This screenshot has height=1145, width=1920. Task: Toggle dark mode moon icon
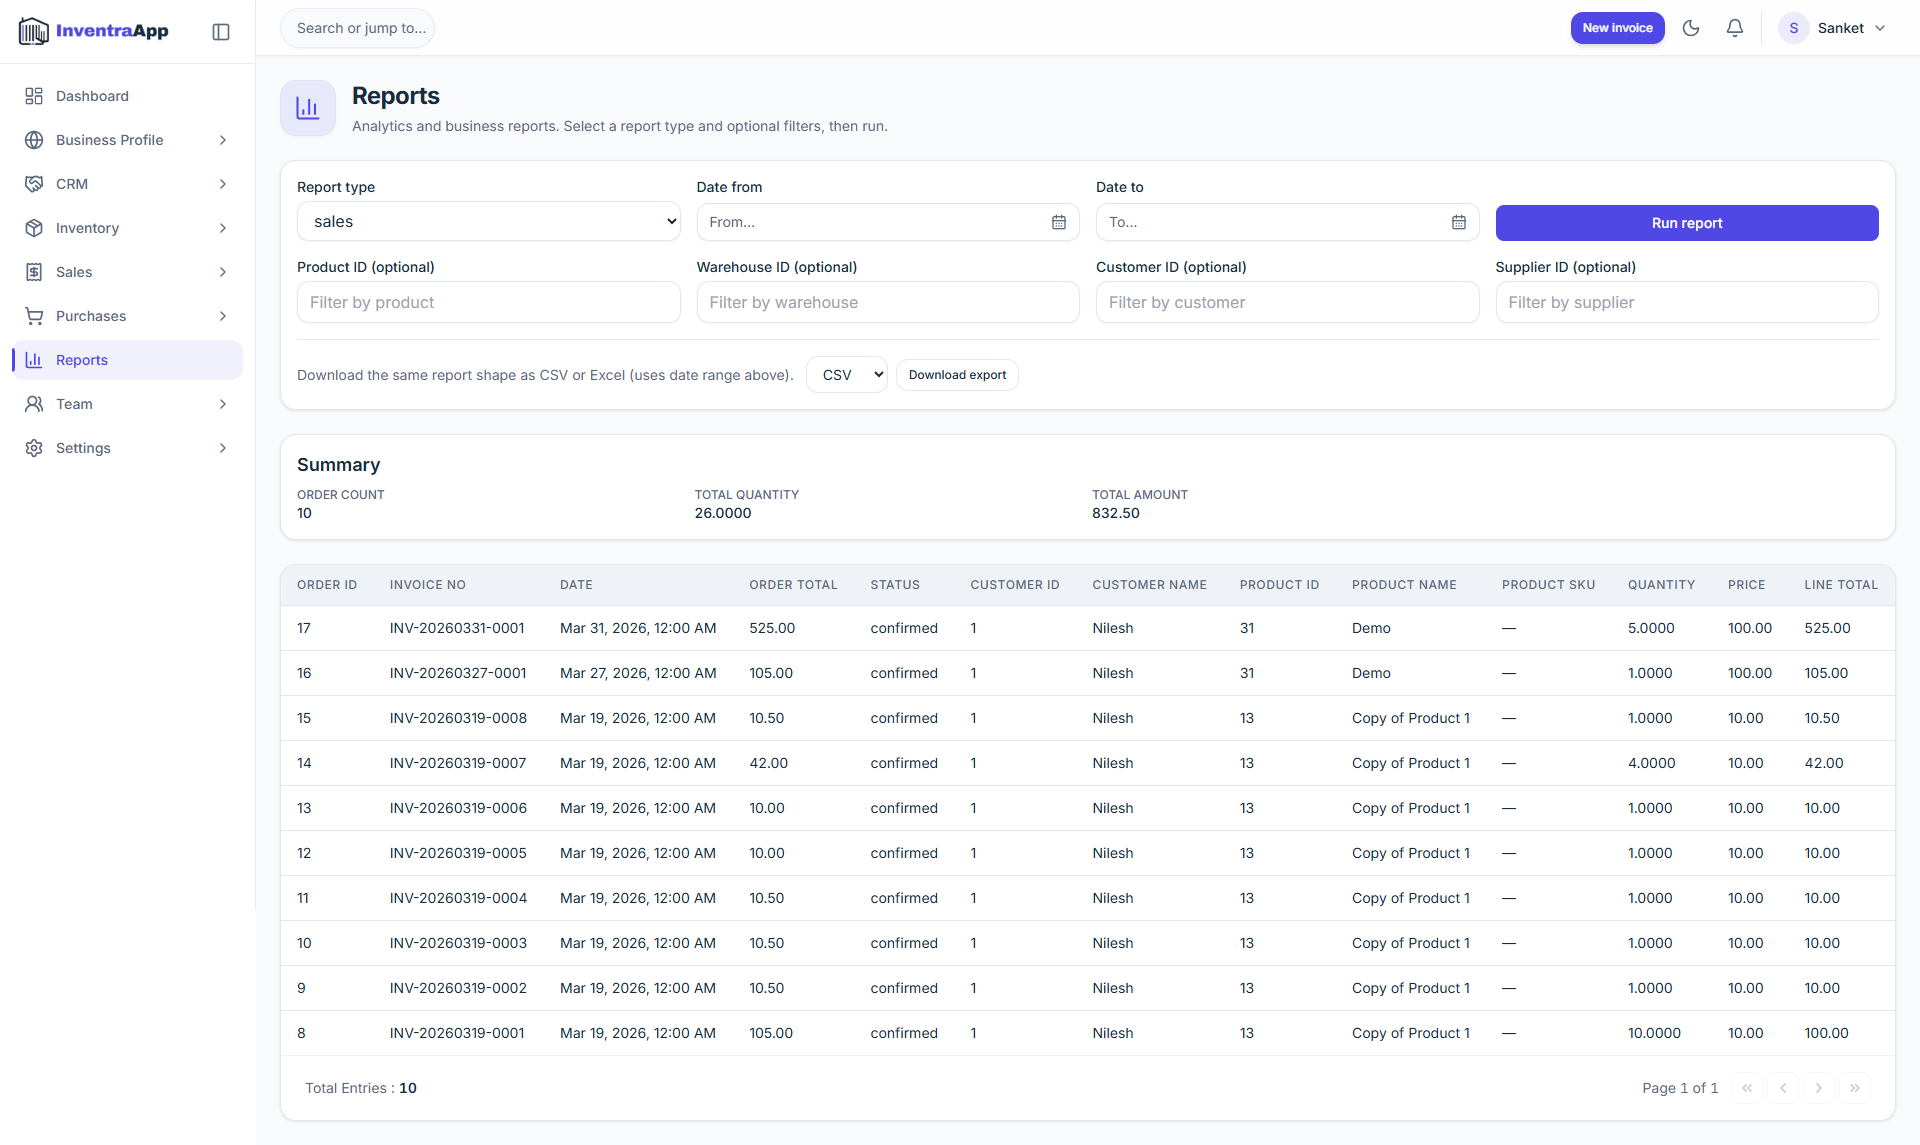[x=1691, y=28]
